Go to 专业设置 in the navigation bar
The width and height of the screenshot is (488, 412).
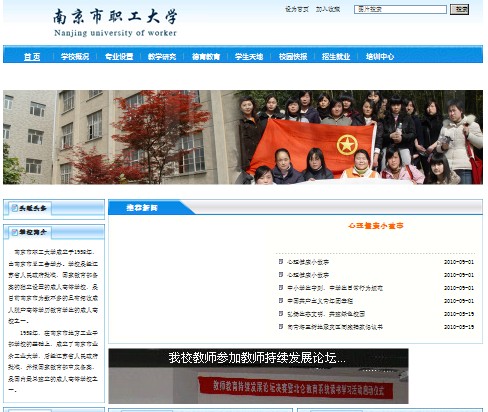[119, 57]
